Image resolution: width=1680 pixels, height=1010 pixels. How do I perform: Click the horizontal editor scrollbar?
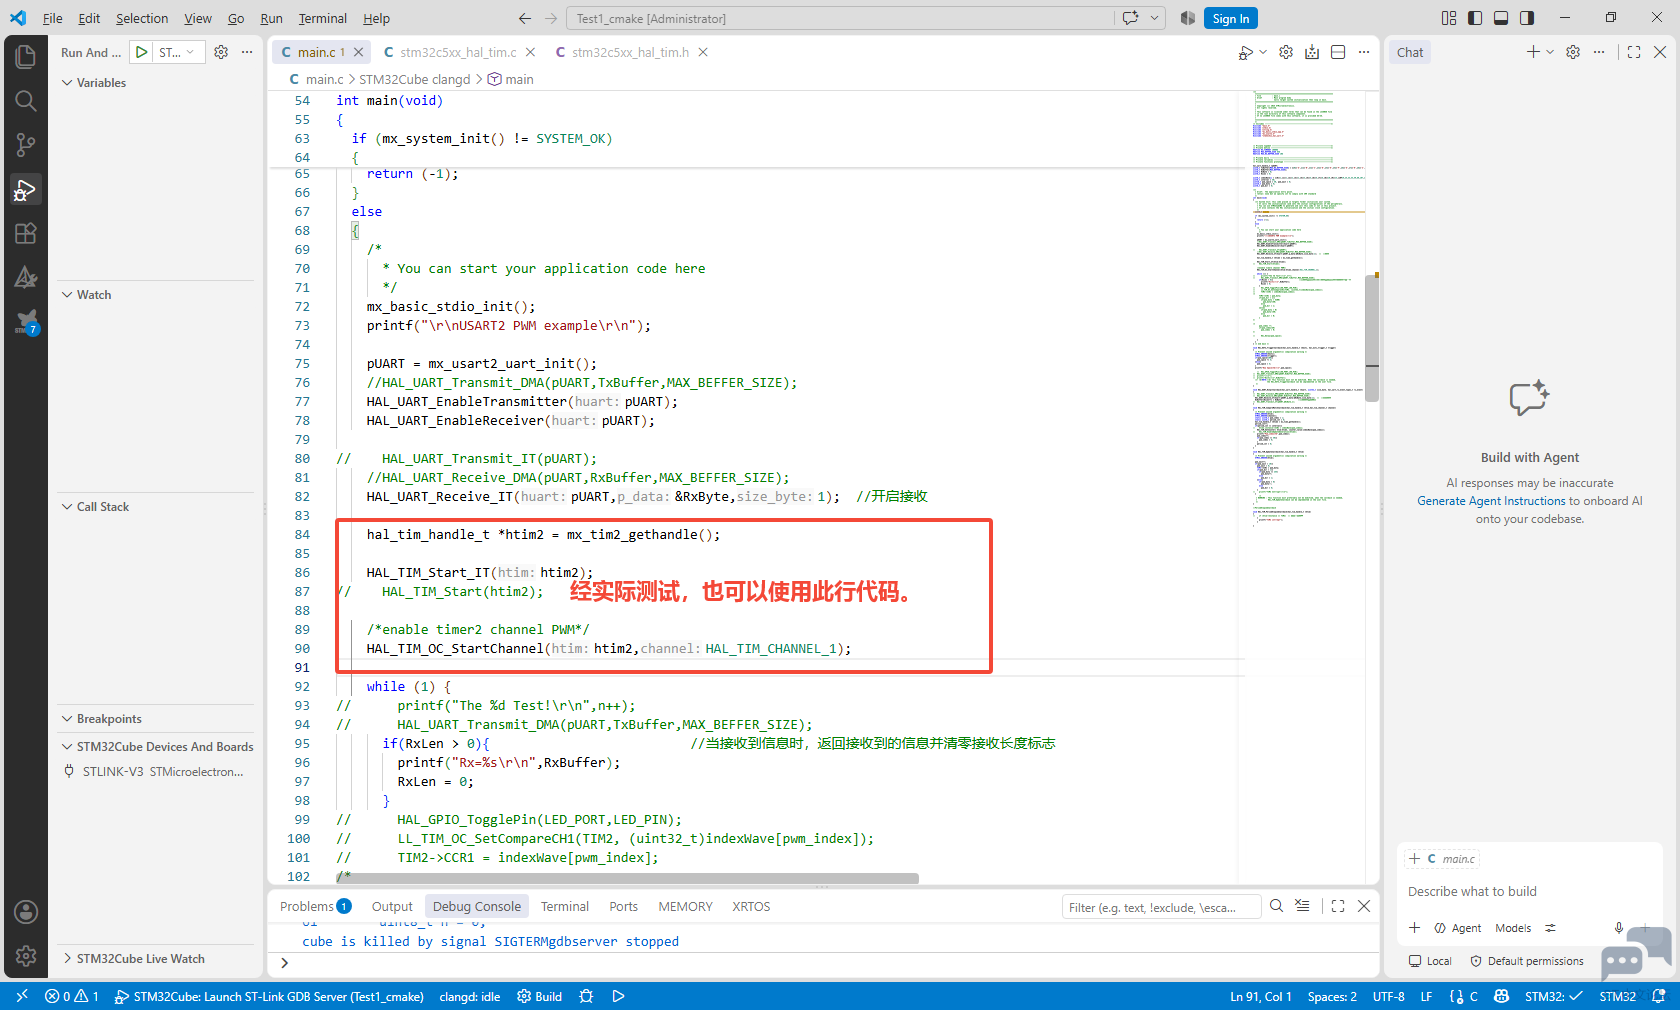click(x=627, y=879)
